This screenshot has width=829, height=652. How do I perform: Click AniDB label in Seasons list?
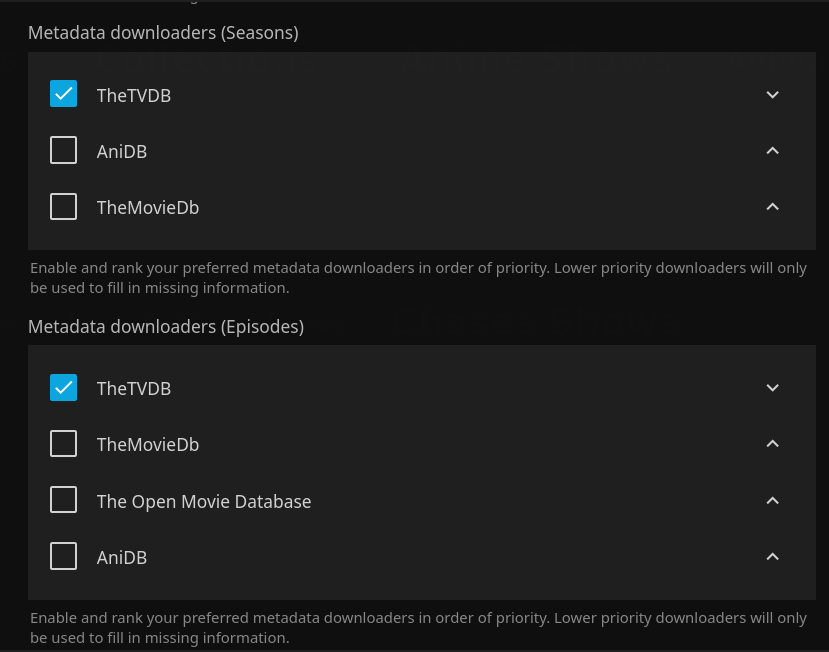click(122, 152)
